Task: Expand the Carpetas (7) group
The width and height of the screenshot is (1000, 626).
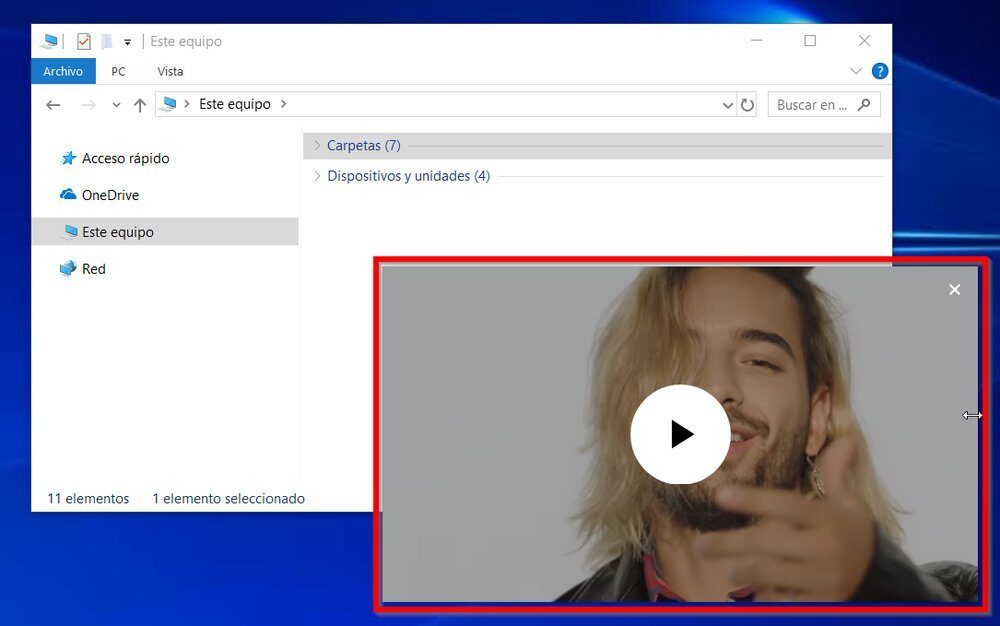Action: pyautogui.click(x=317, y=145)
